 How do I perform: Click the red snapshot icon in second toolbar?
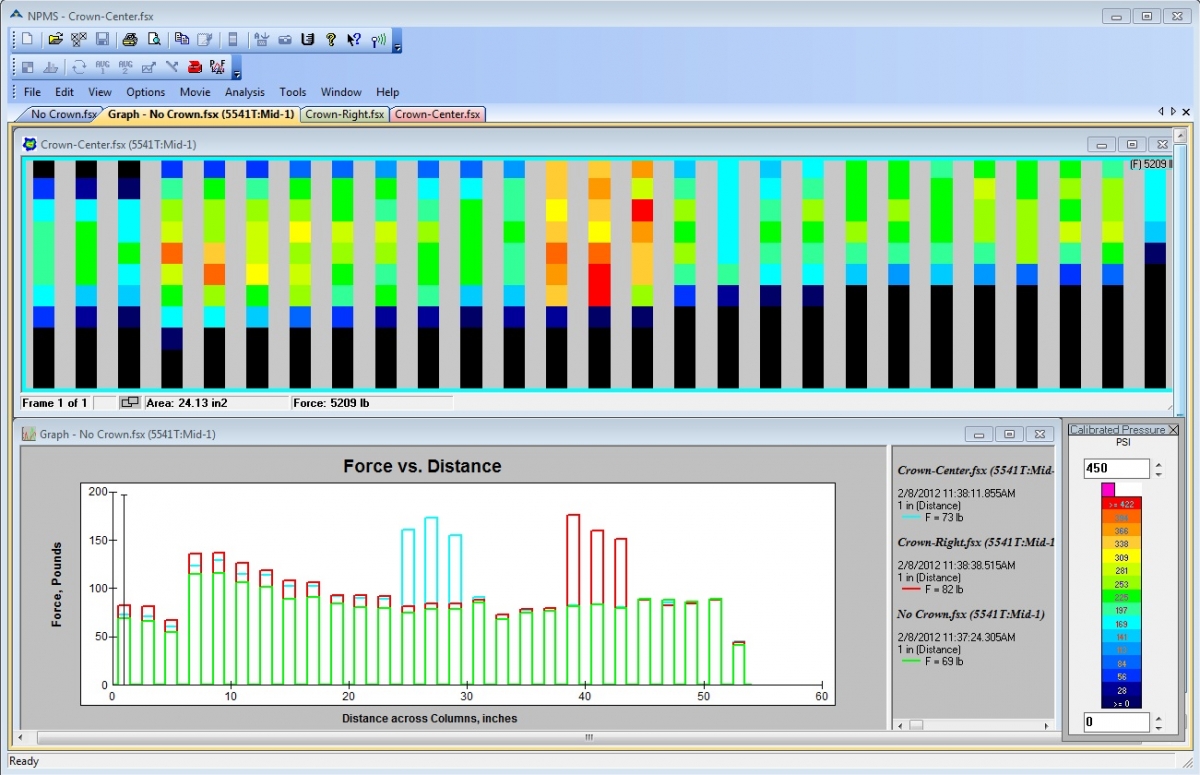point(194,67)
